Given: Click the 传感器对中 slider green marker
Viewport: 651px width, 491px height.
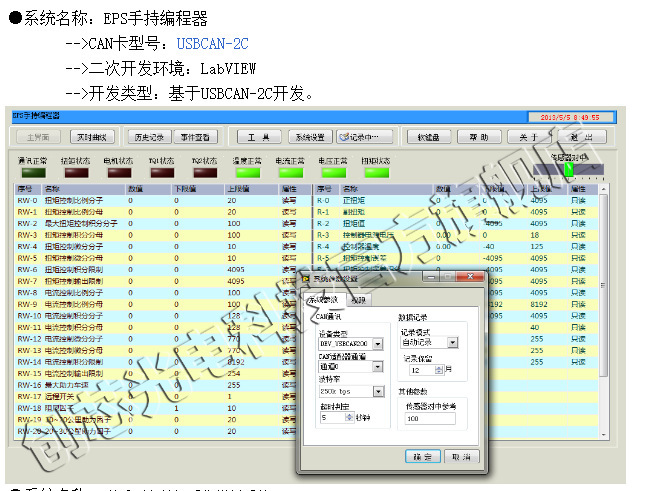Looking at the screenshot, I should pos(569,169).
